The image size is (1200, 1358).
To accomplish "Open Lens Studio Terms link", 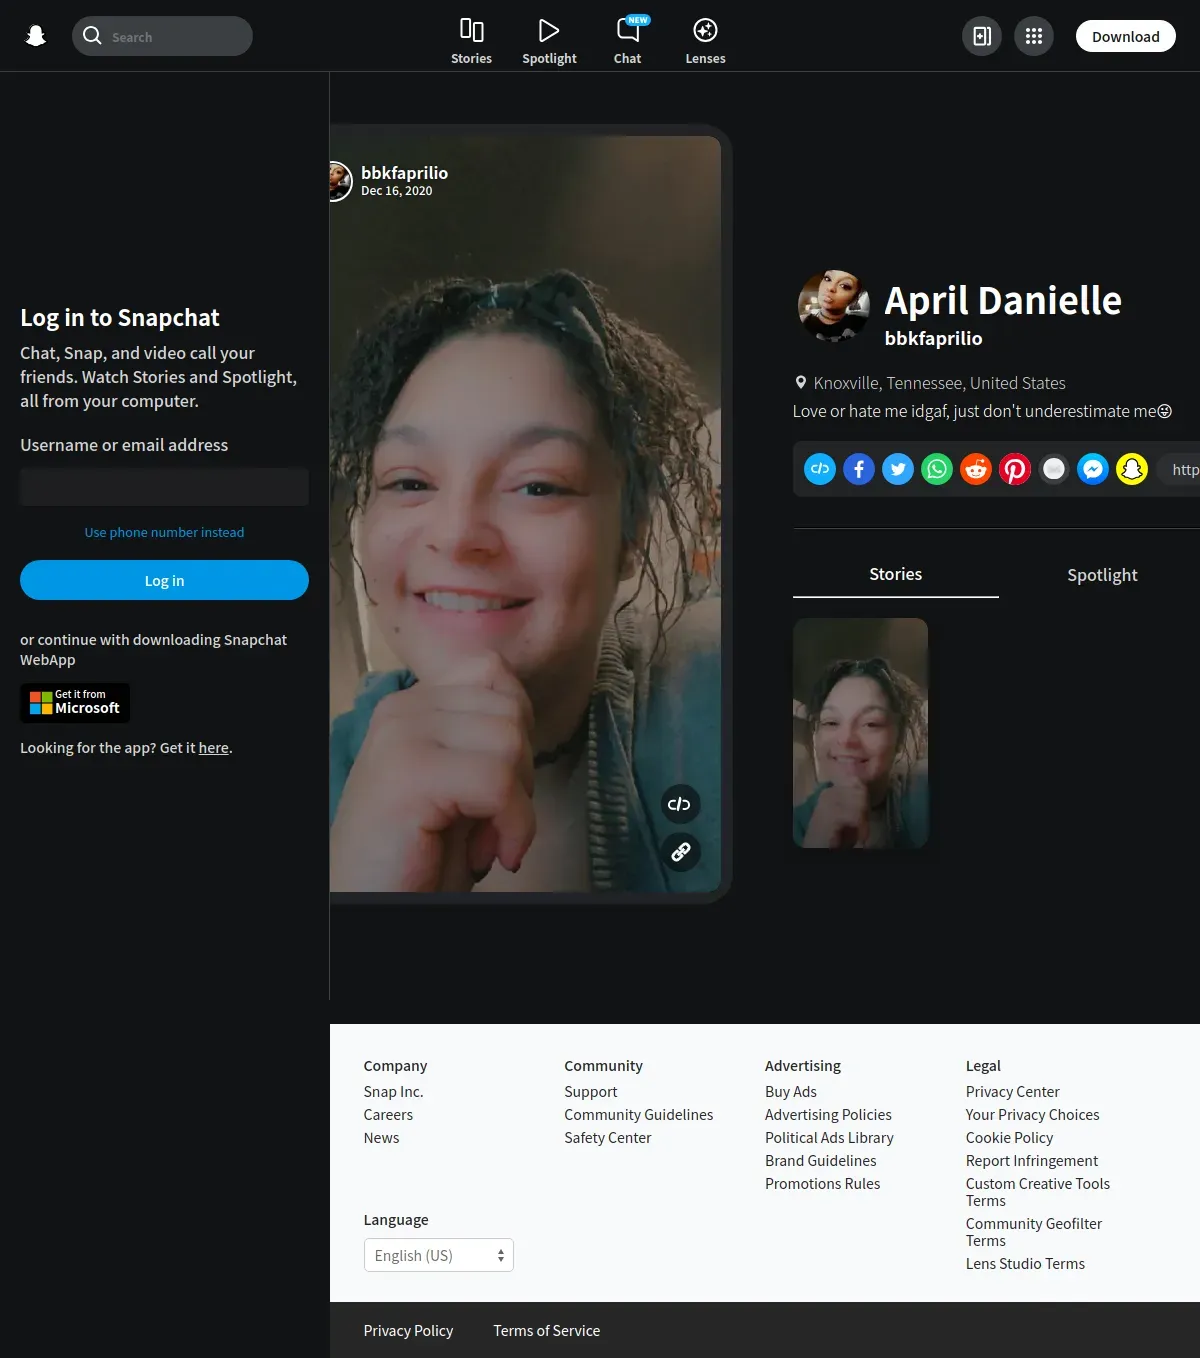I will point(1025,1264).
